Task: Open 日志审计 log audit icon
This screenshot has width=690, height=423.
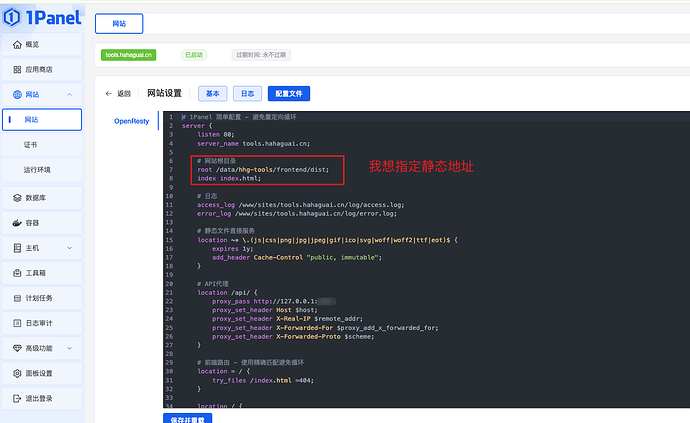Action: pyautogui.click(x=17, y=323)
